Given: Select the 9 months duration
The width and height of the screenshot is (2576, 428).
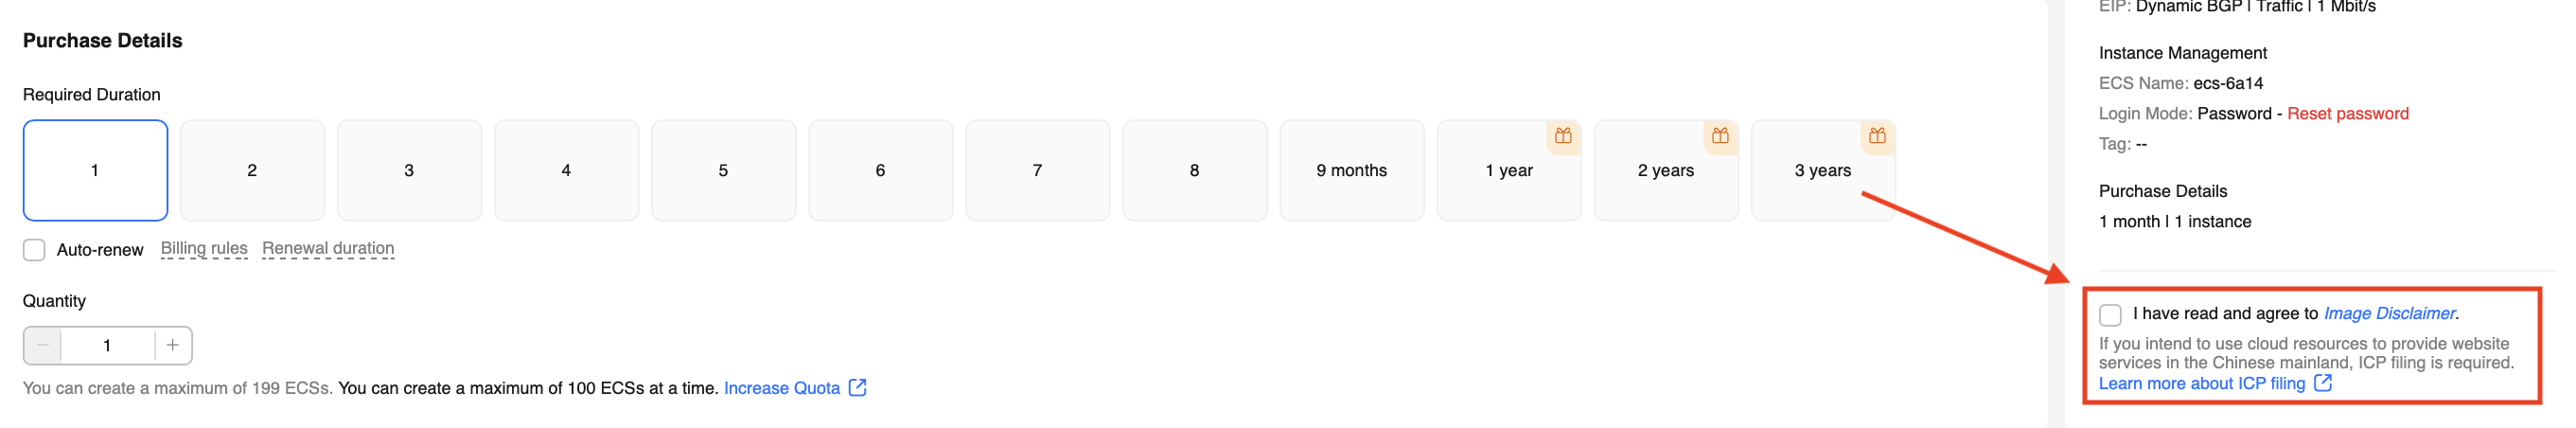Looking at the screenshot, I should (x=1351, y=170).
